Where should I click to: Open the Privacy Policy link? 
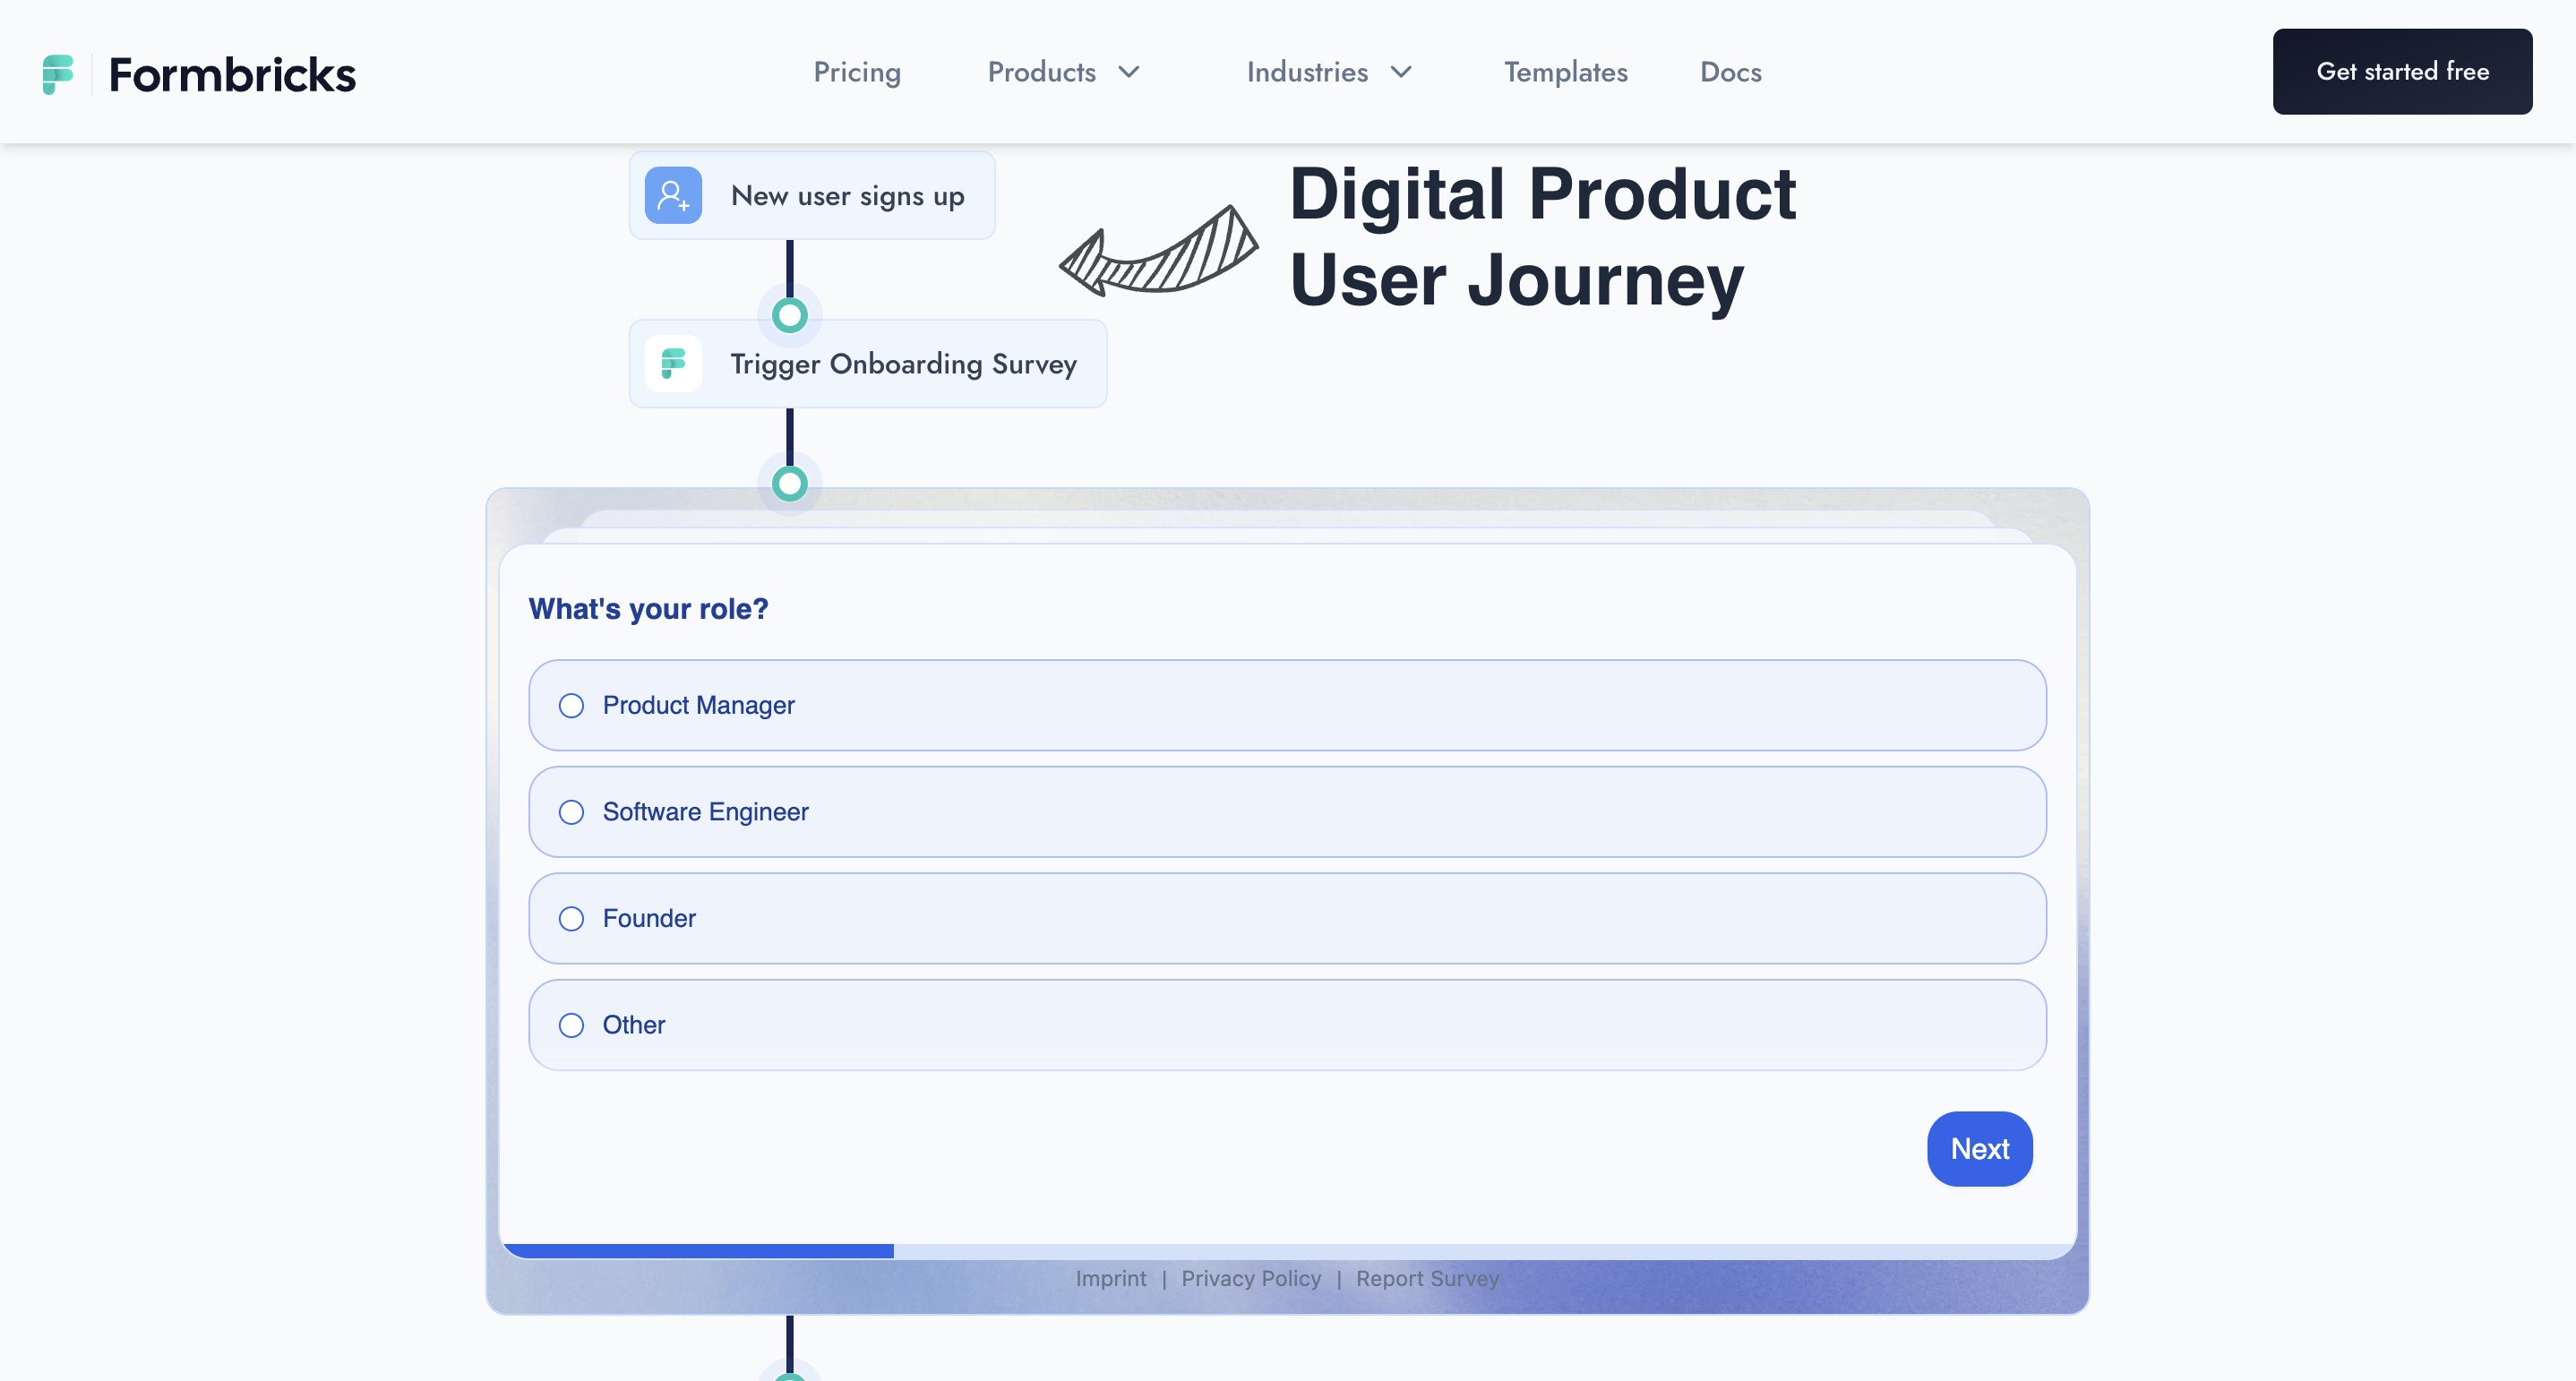tap(1250, 1279)
